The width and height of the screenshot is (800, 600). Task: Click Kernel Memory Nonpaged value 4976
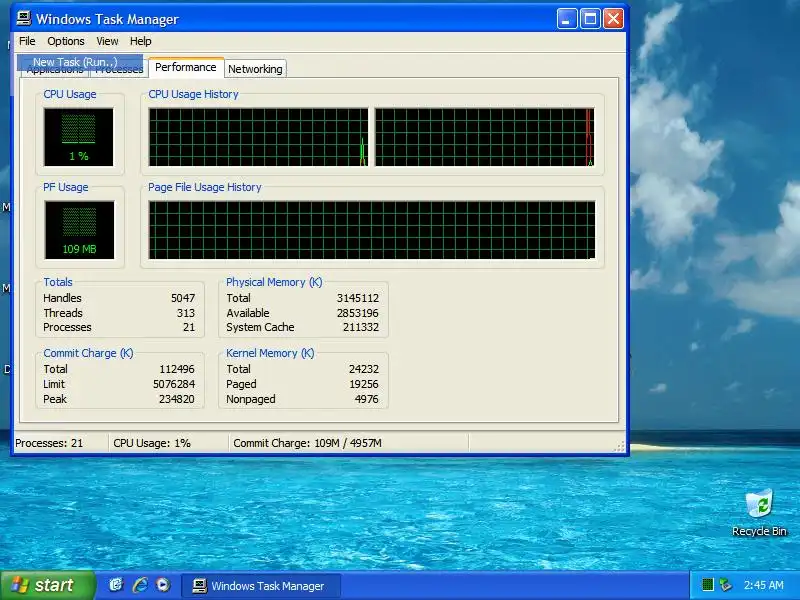[366, 399]
